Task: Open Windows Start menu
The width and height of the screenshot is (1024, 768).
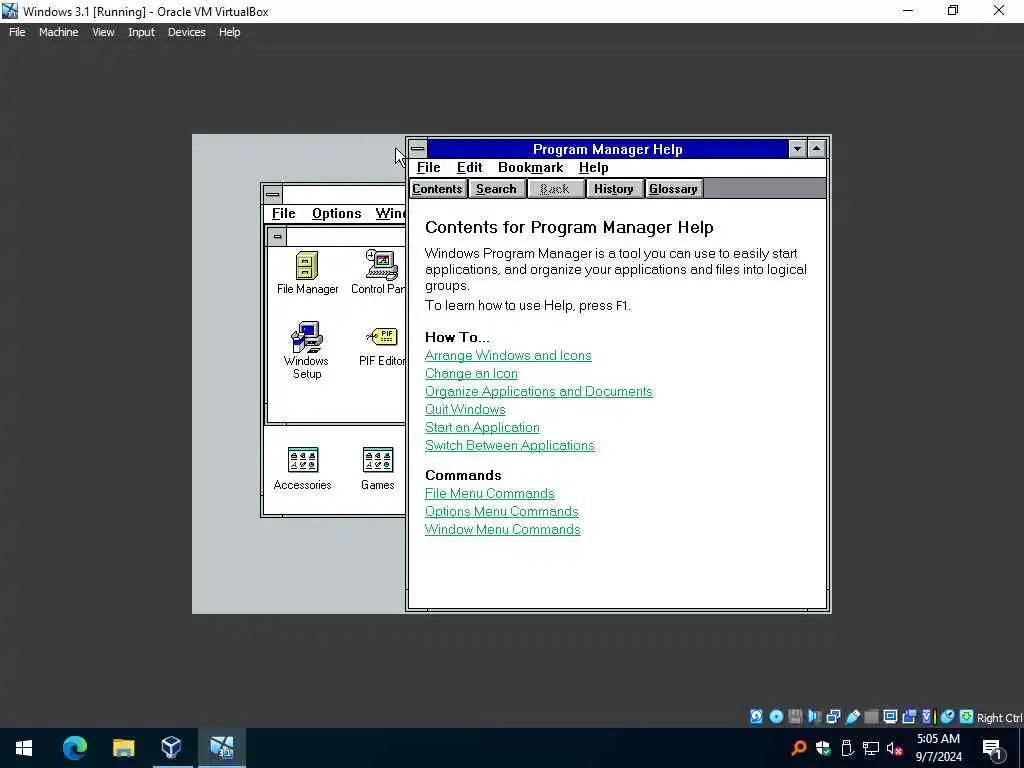Action: pyautogui.click(x=24, y=748)
